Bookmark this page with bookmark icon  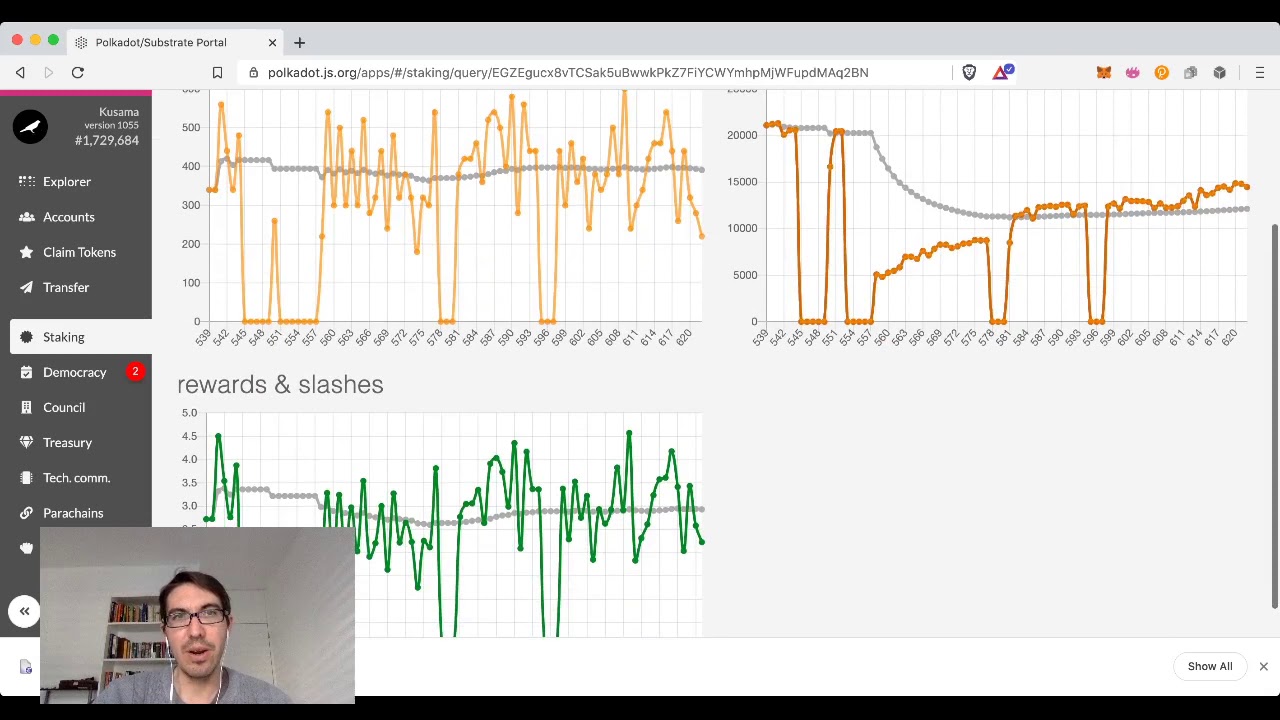tap(217, 72)
